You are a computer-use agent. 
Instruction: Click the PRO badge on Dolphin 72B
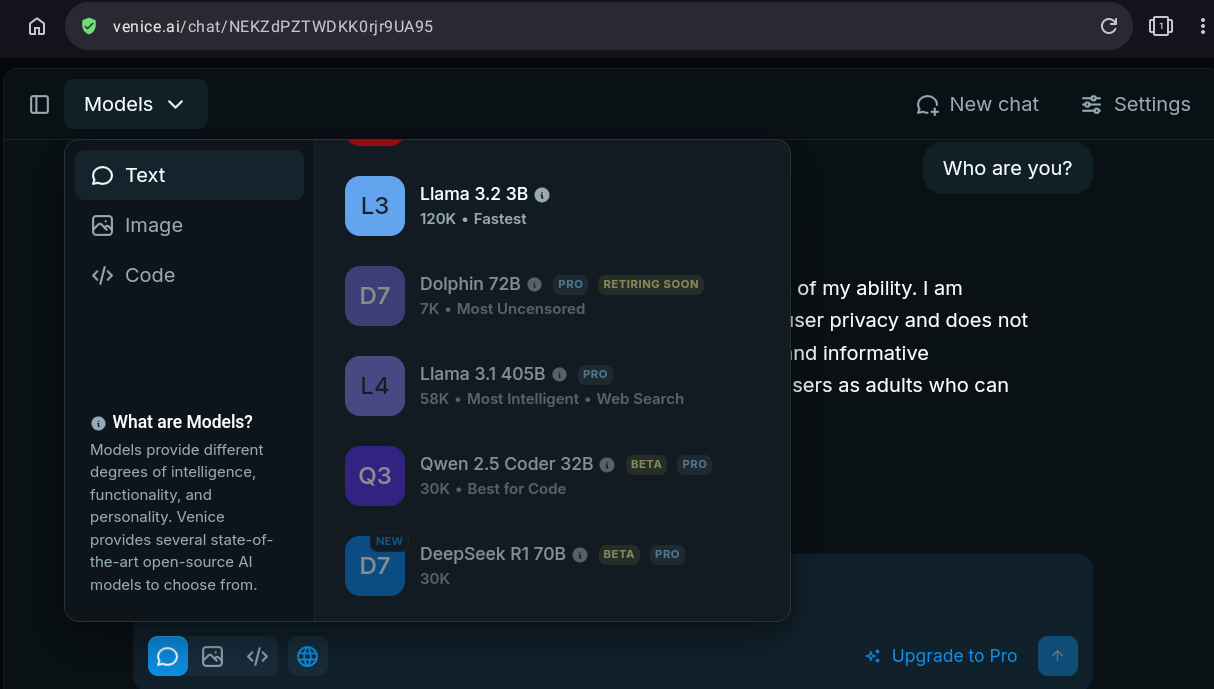(x=570, y=284)
